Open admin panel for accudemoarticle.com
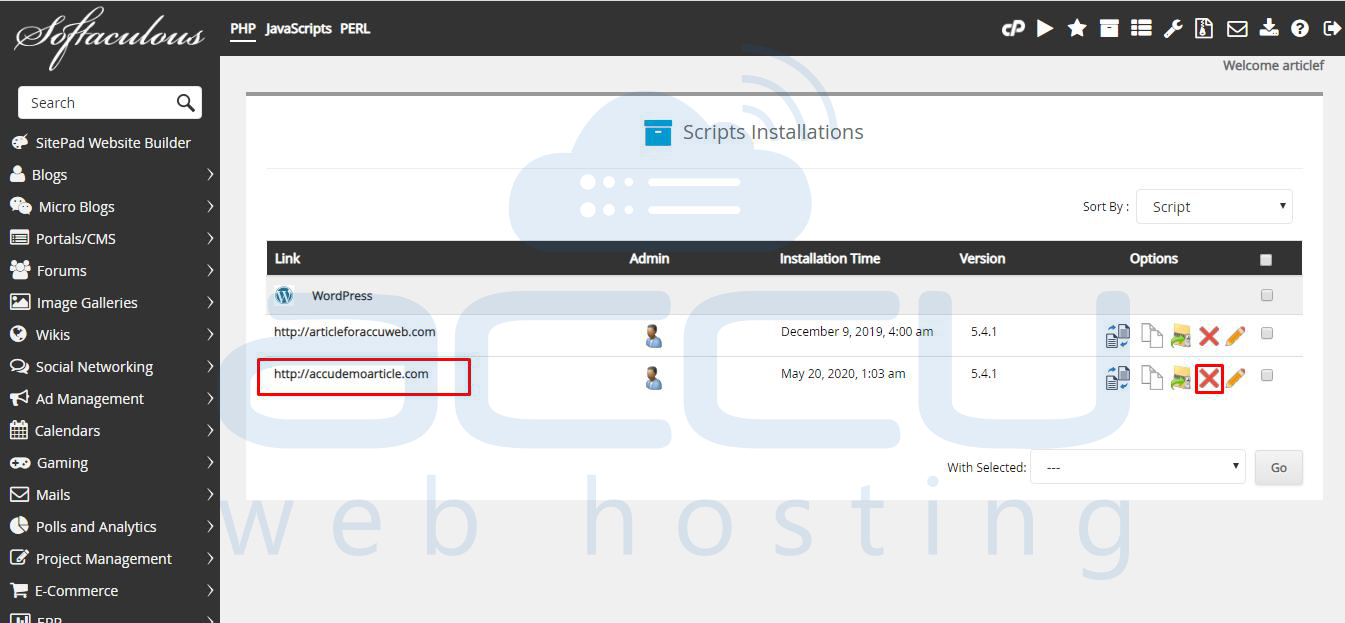The image size is (1345, 623). point(654,378)
